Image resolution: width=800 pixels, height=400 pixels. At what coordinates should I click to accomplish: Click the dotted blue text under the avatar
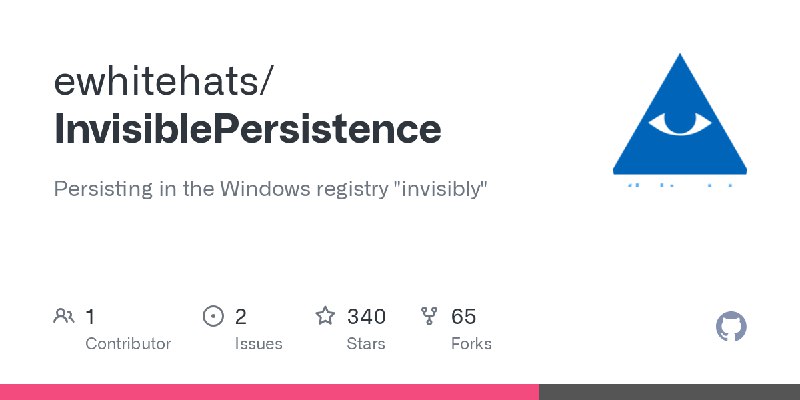point(680,185)
